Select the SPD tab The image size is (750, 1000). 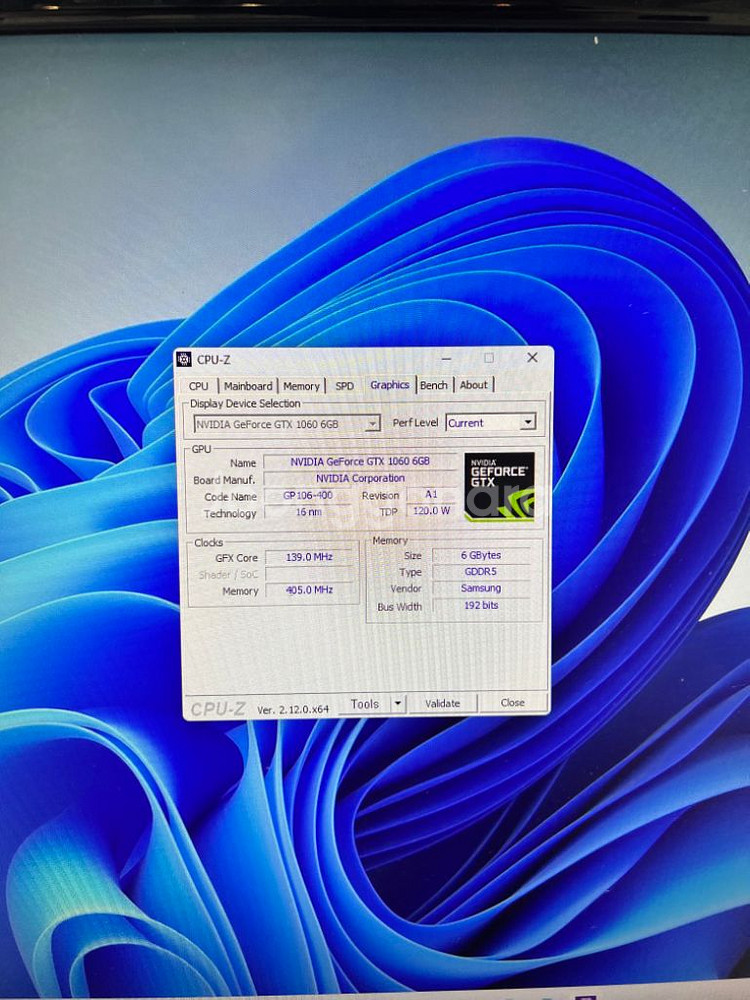pyautogui.click(x=344, y=386)
